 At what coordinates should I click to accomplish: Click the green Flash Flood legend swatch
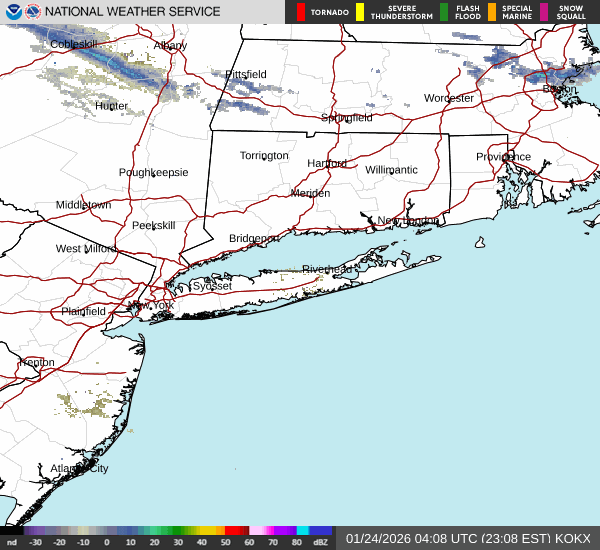tap(444, 12)
